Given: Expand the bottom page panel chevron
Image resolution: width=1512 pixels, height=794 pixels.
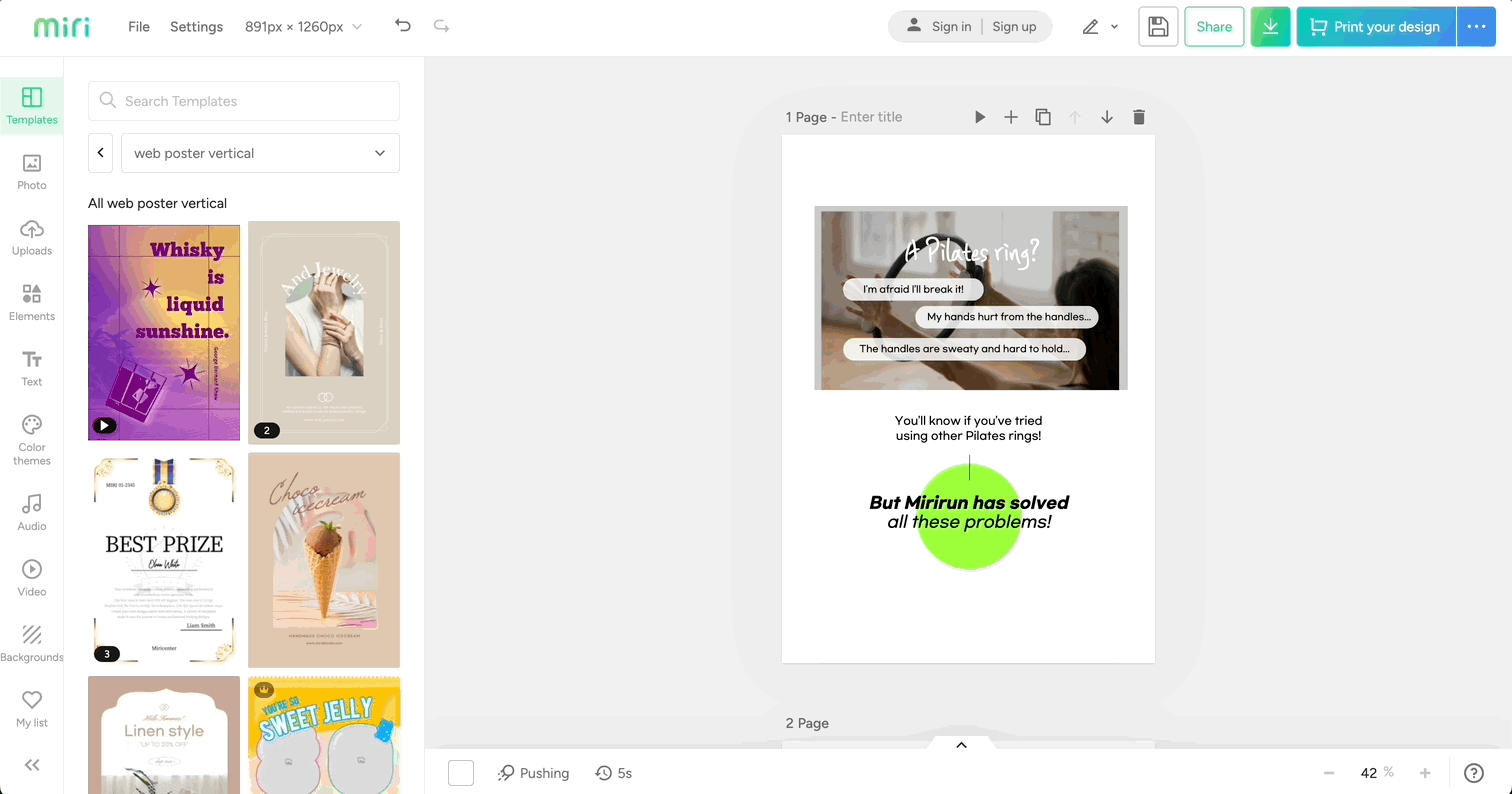Looking at the screenshot, I should tap(961, 745).
